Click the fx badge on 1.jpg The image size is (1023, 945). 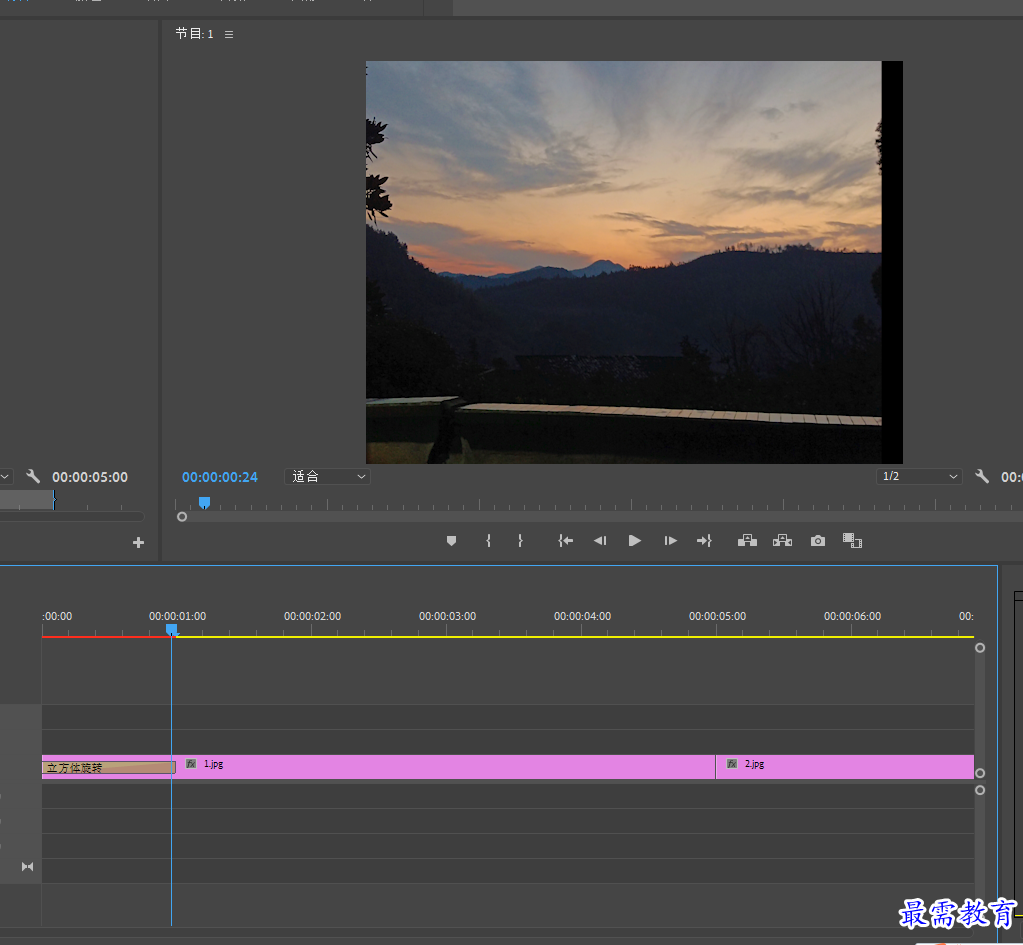point(191,764)
